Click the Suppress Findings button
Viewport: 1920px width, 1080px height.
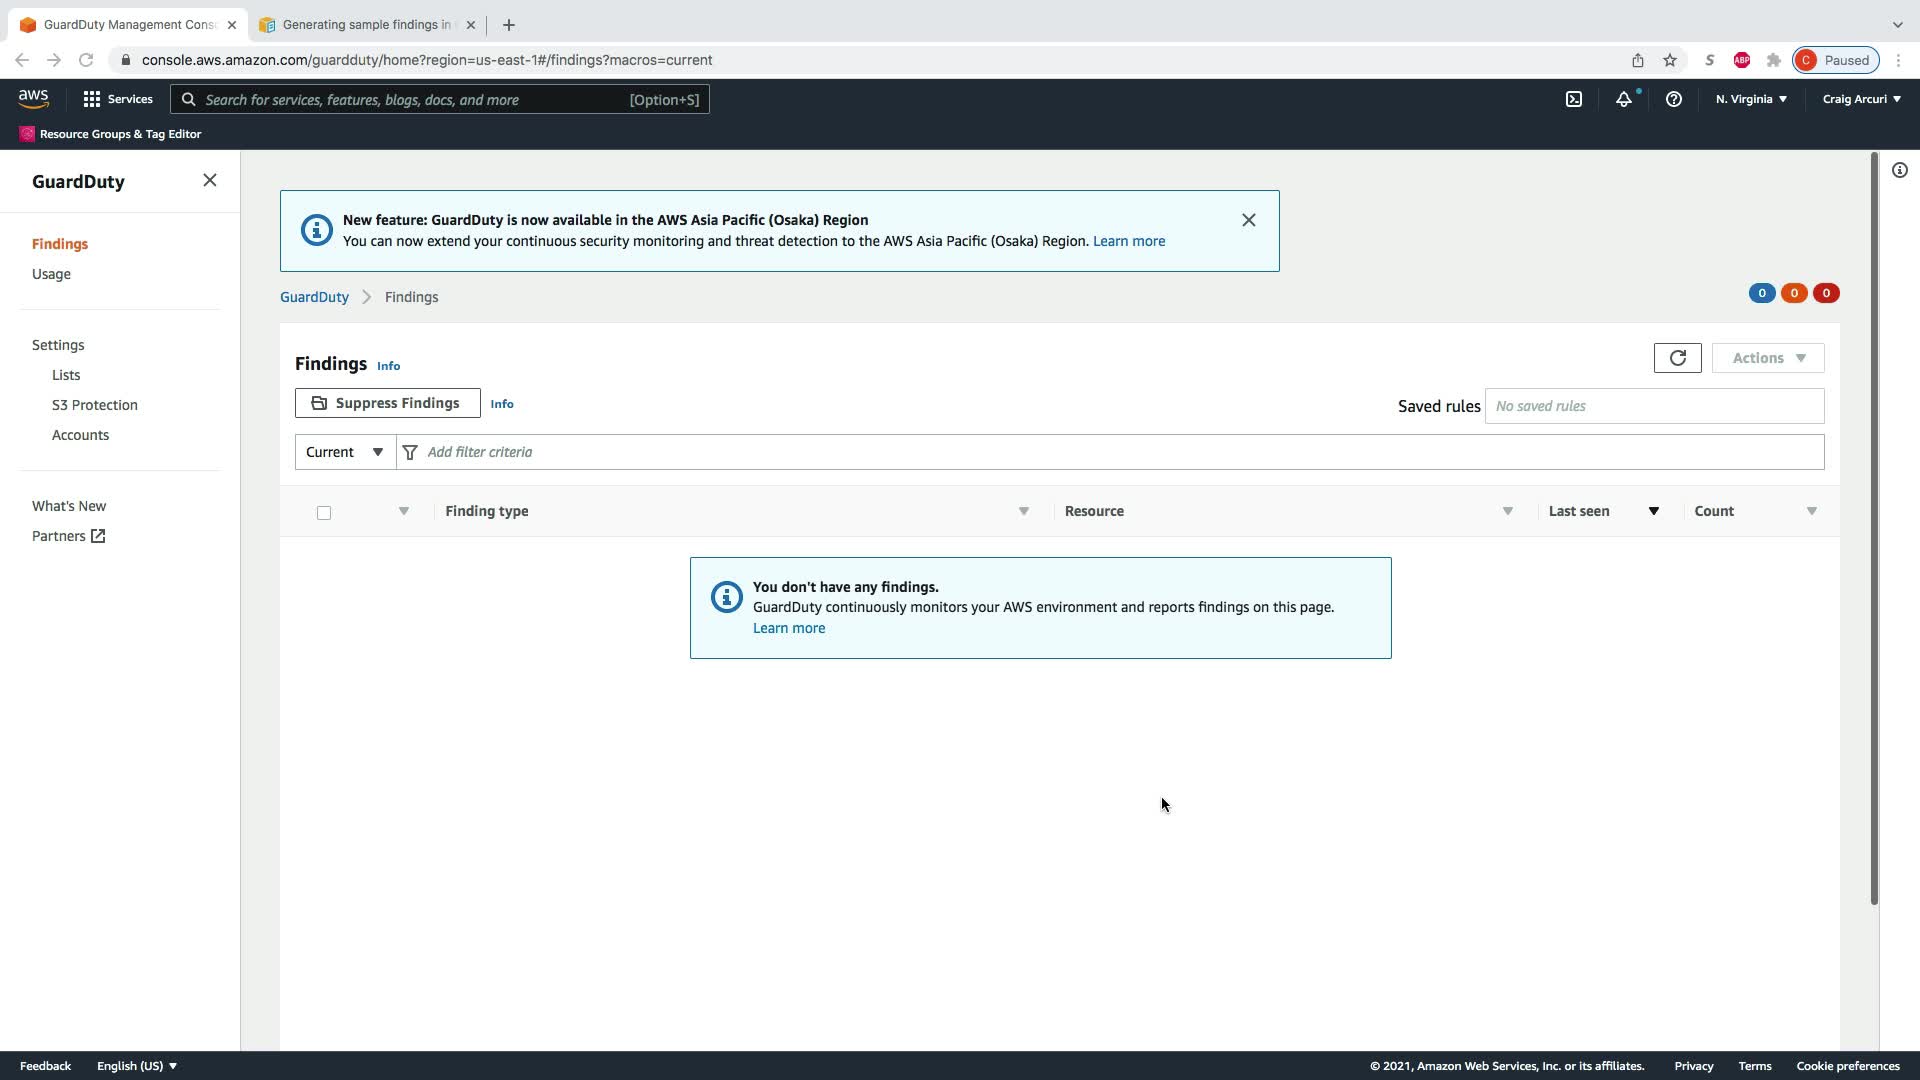coord(387,403)
